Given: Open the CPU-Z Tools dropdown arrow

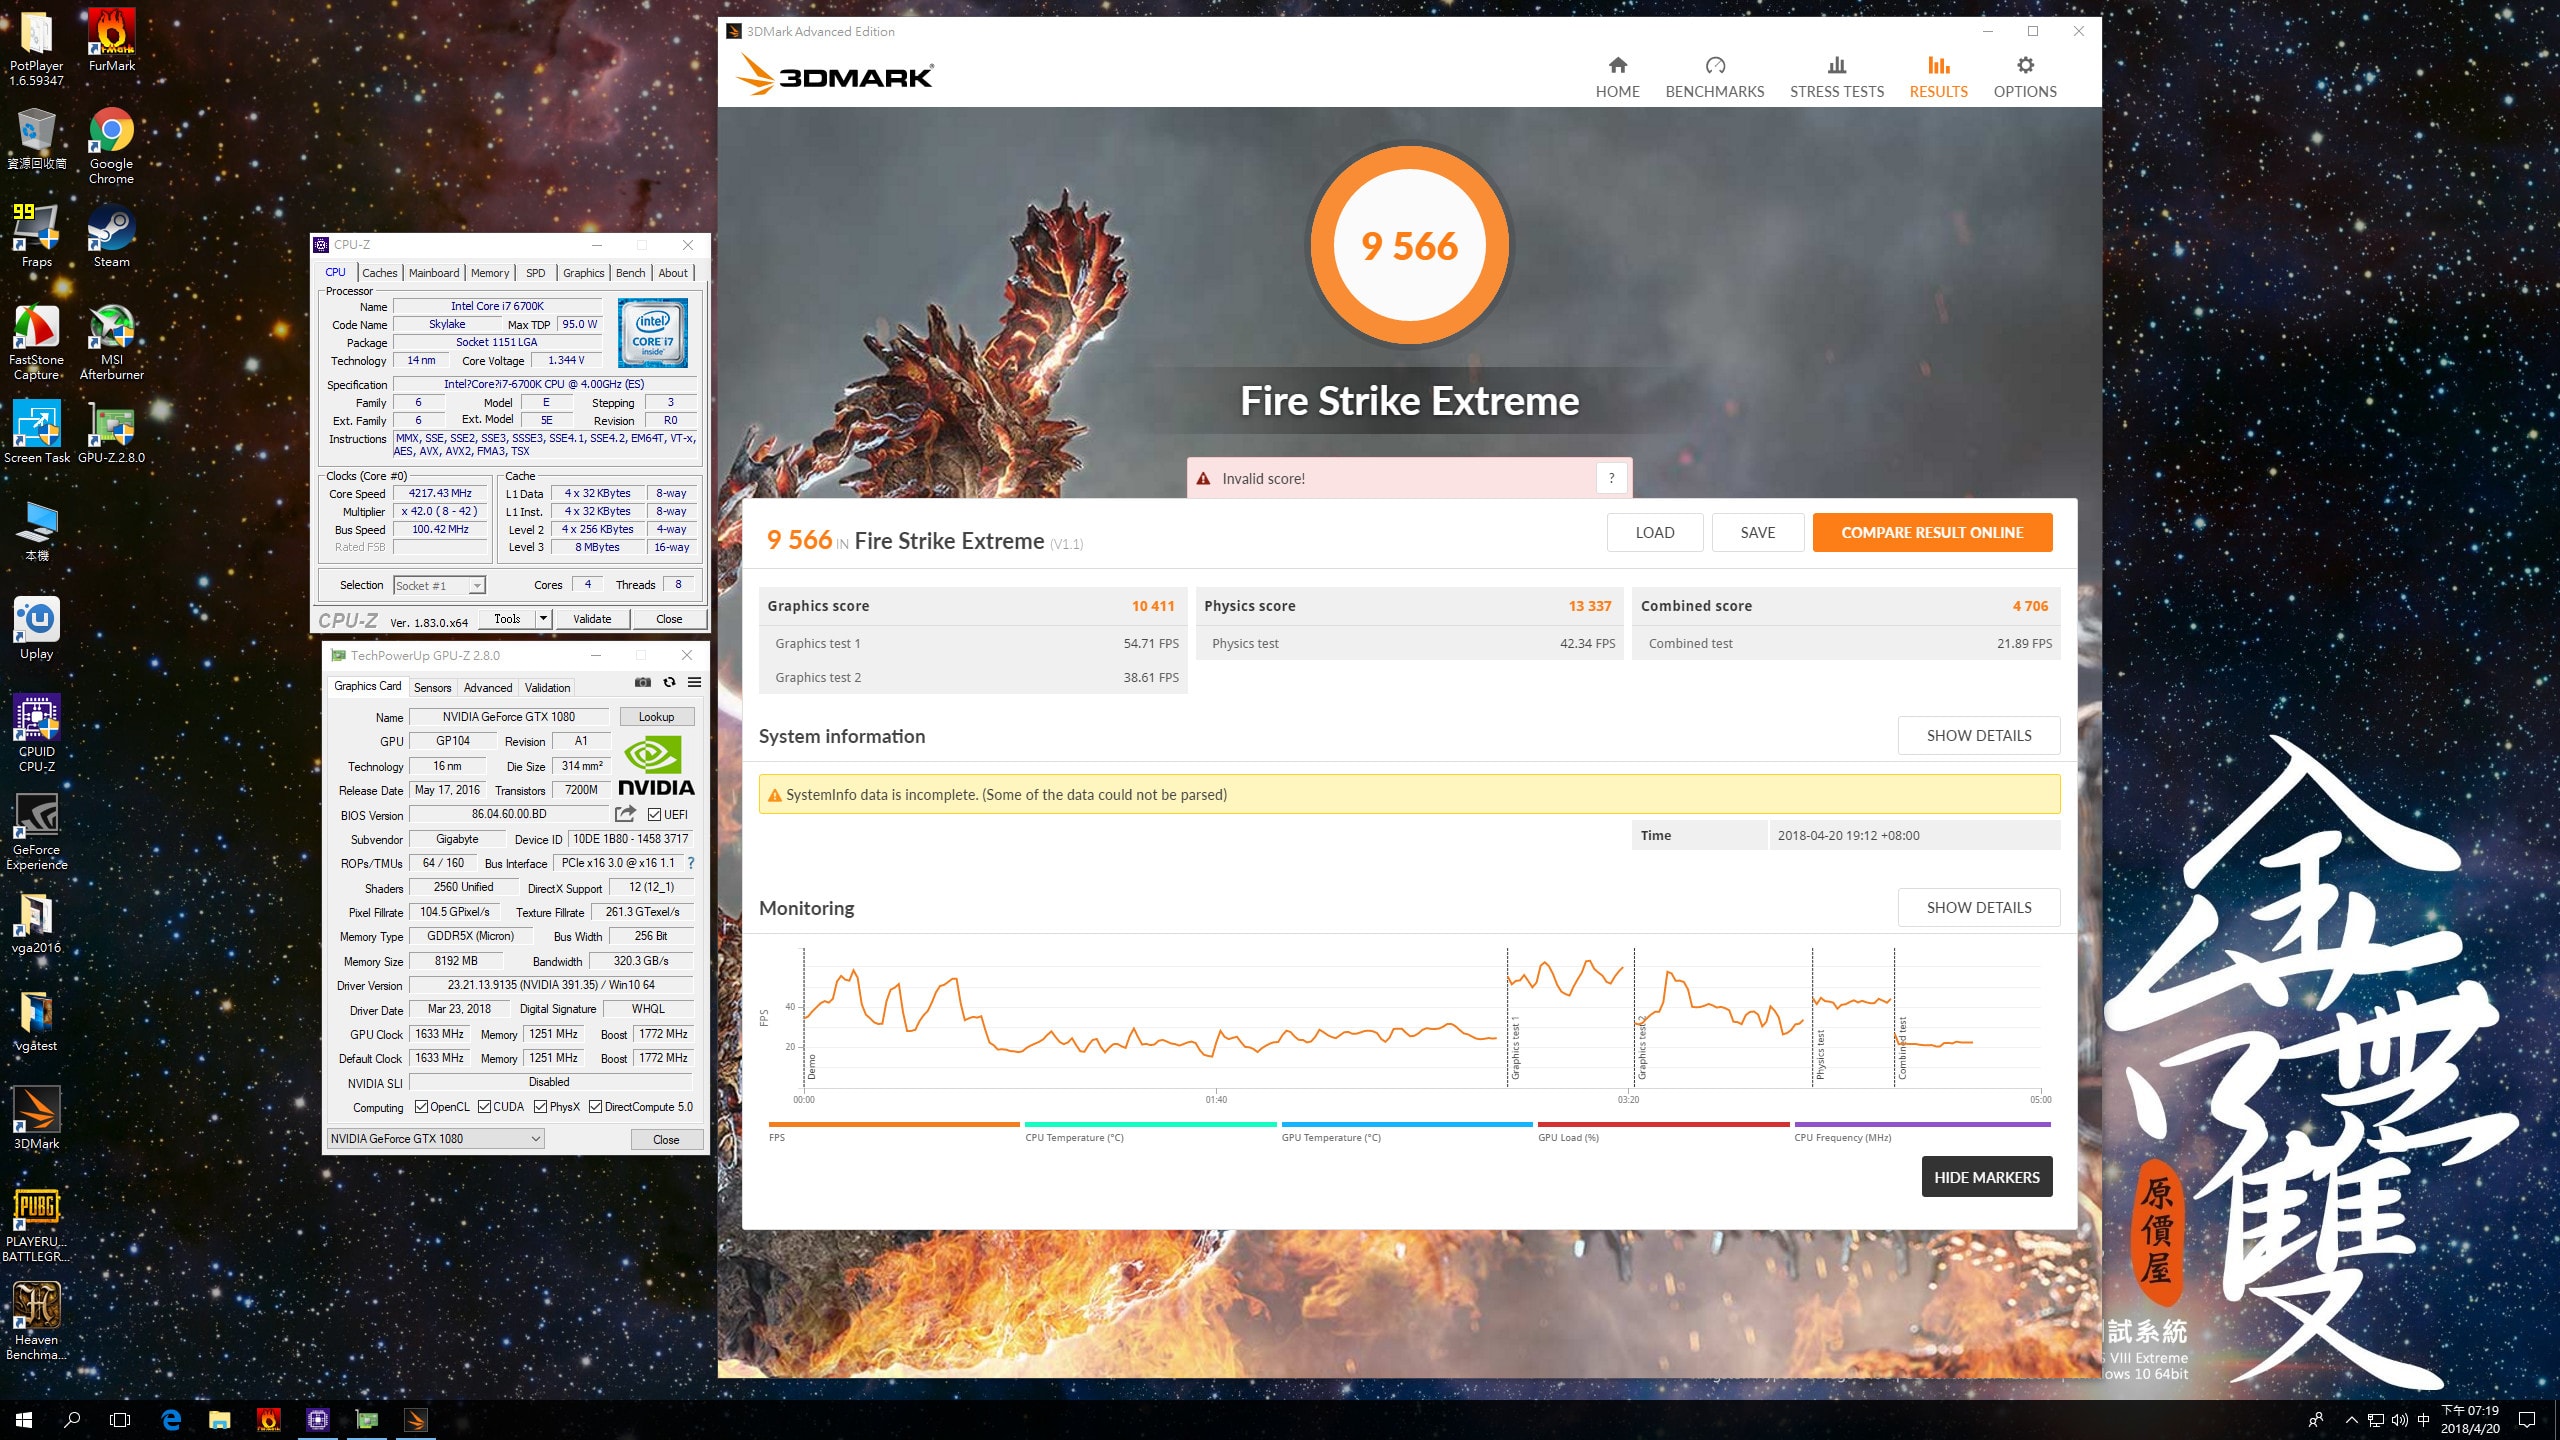Looking at the screenshot, I should (543, 619).
